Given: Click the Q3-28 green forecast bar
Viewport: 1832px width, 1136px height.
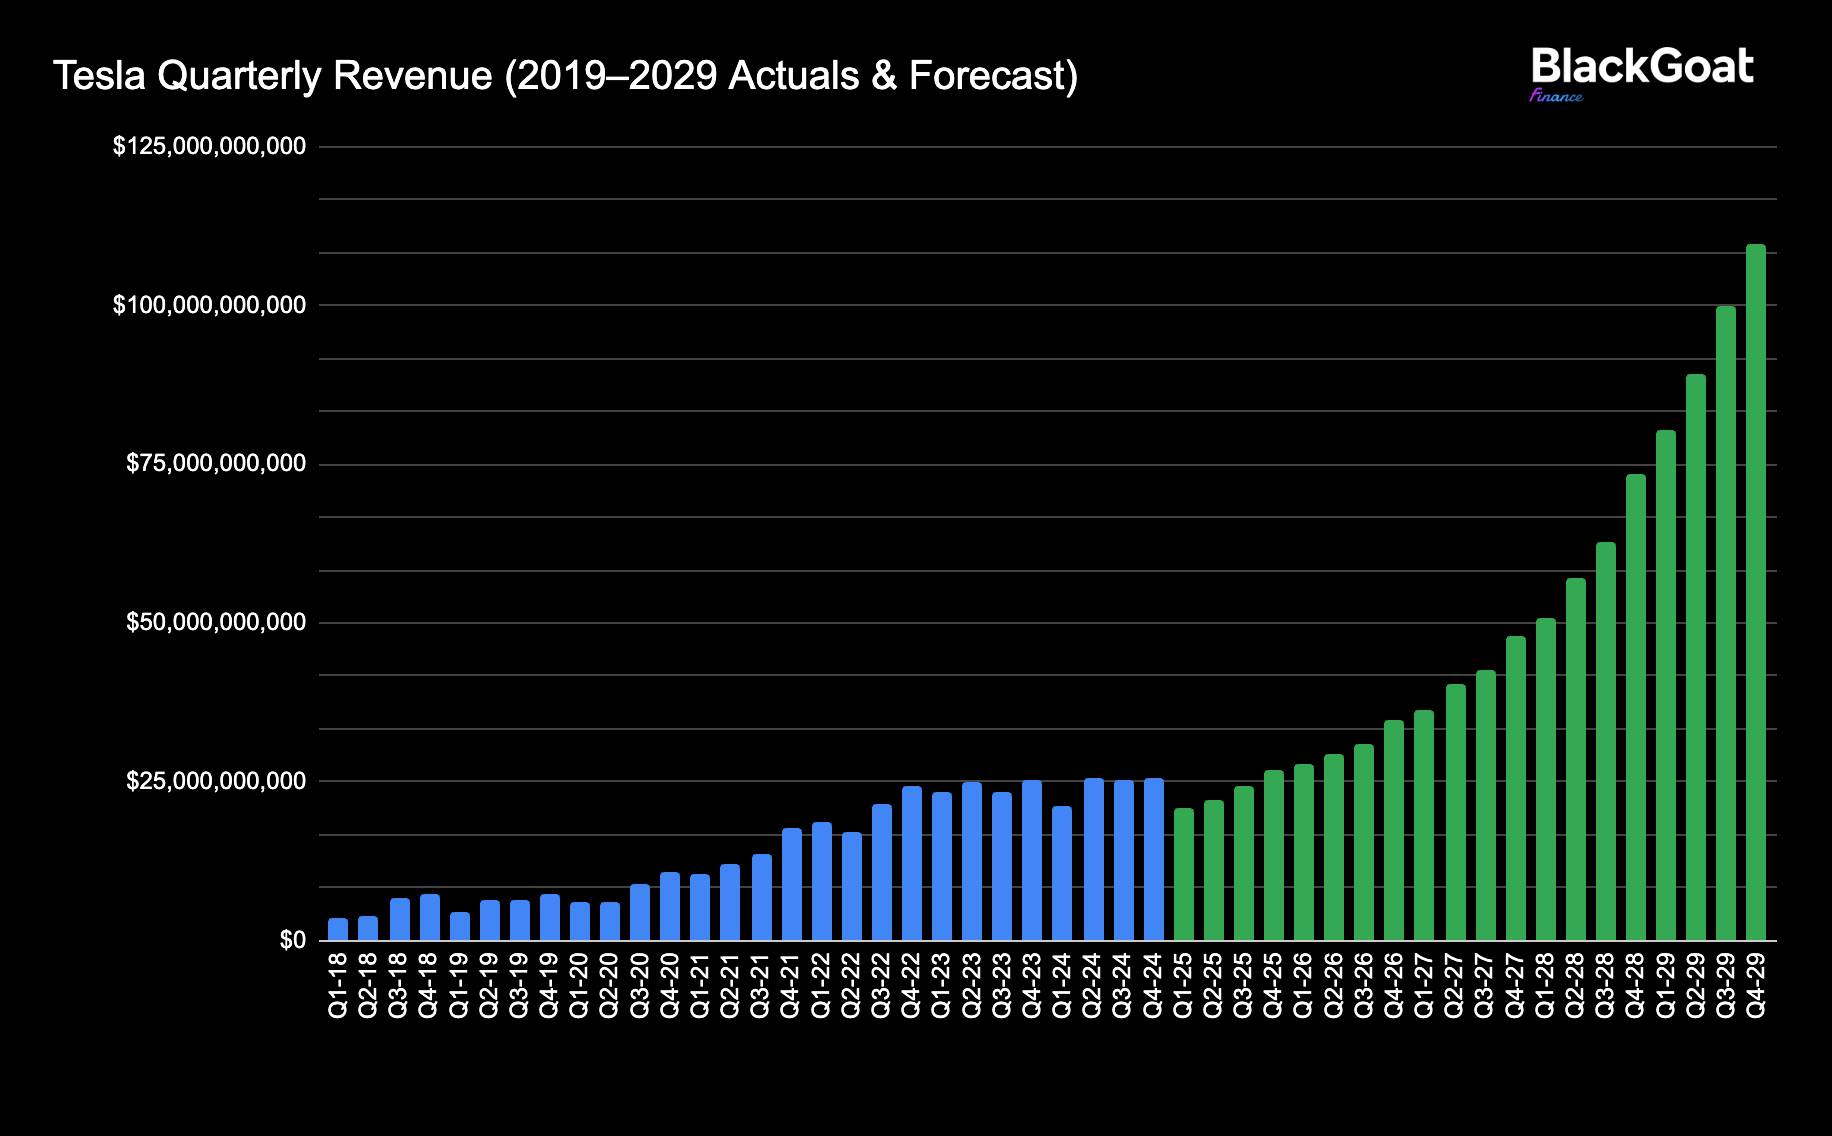Looking at the screenshot, I should pos(1605,741).
